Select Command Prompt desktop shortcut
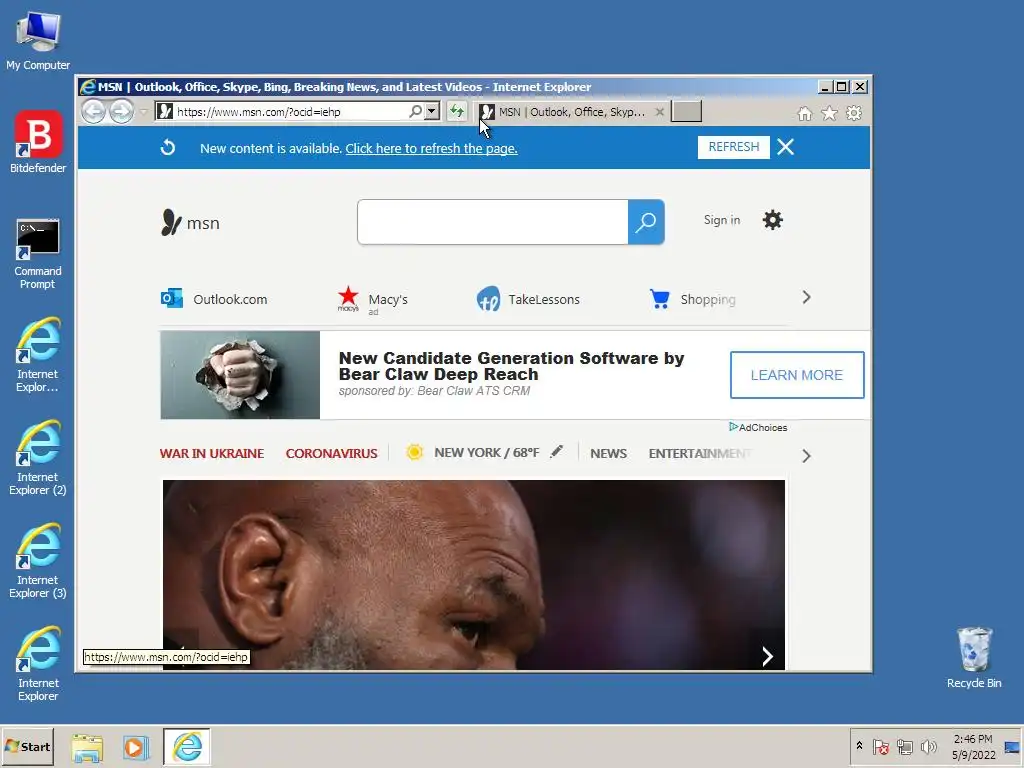Image resolution: width=1024 pixels, height=768 pixels. pyautogui.click(x=38, y=255)
